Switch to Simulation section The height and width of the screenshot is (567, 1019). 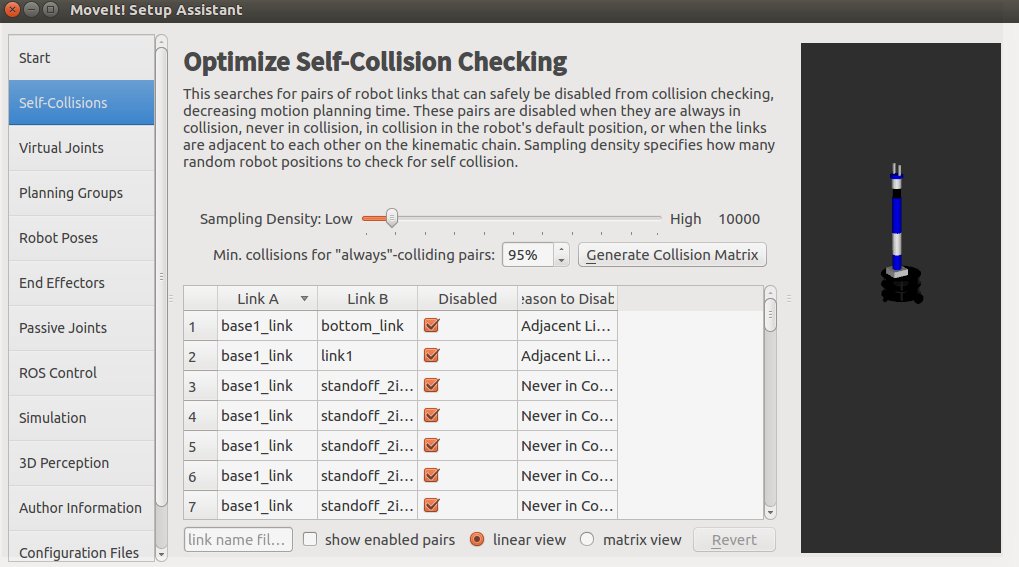pos(81,418)
